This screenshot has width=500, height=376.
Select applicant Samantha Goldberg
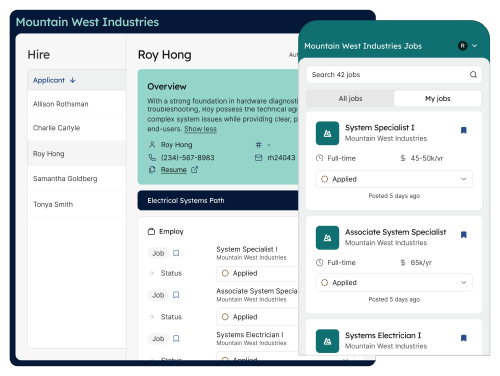click(x=77, y=179)
